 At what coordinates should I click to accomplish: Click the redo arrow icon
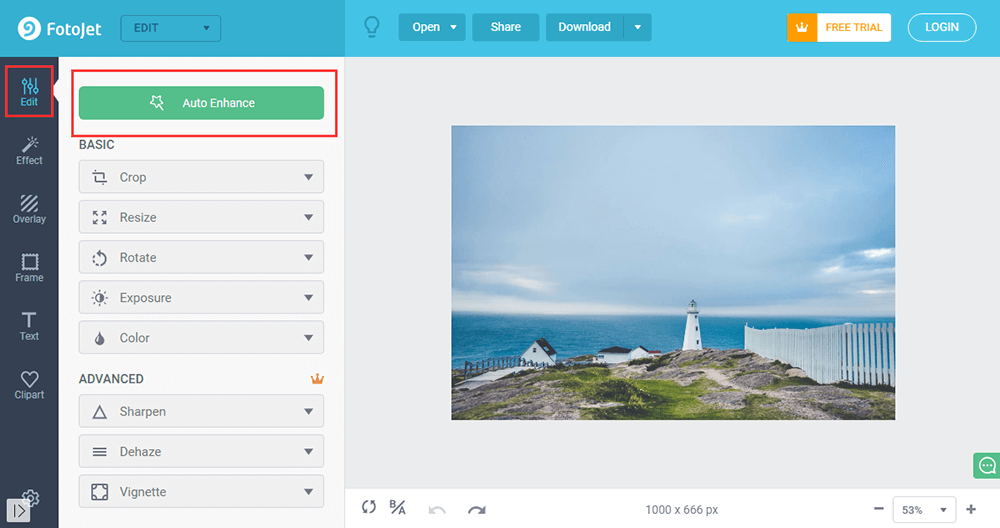(x=476, y=509)
